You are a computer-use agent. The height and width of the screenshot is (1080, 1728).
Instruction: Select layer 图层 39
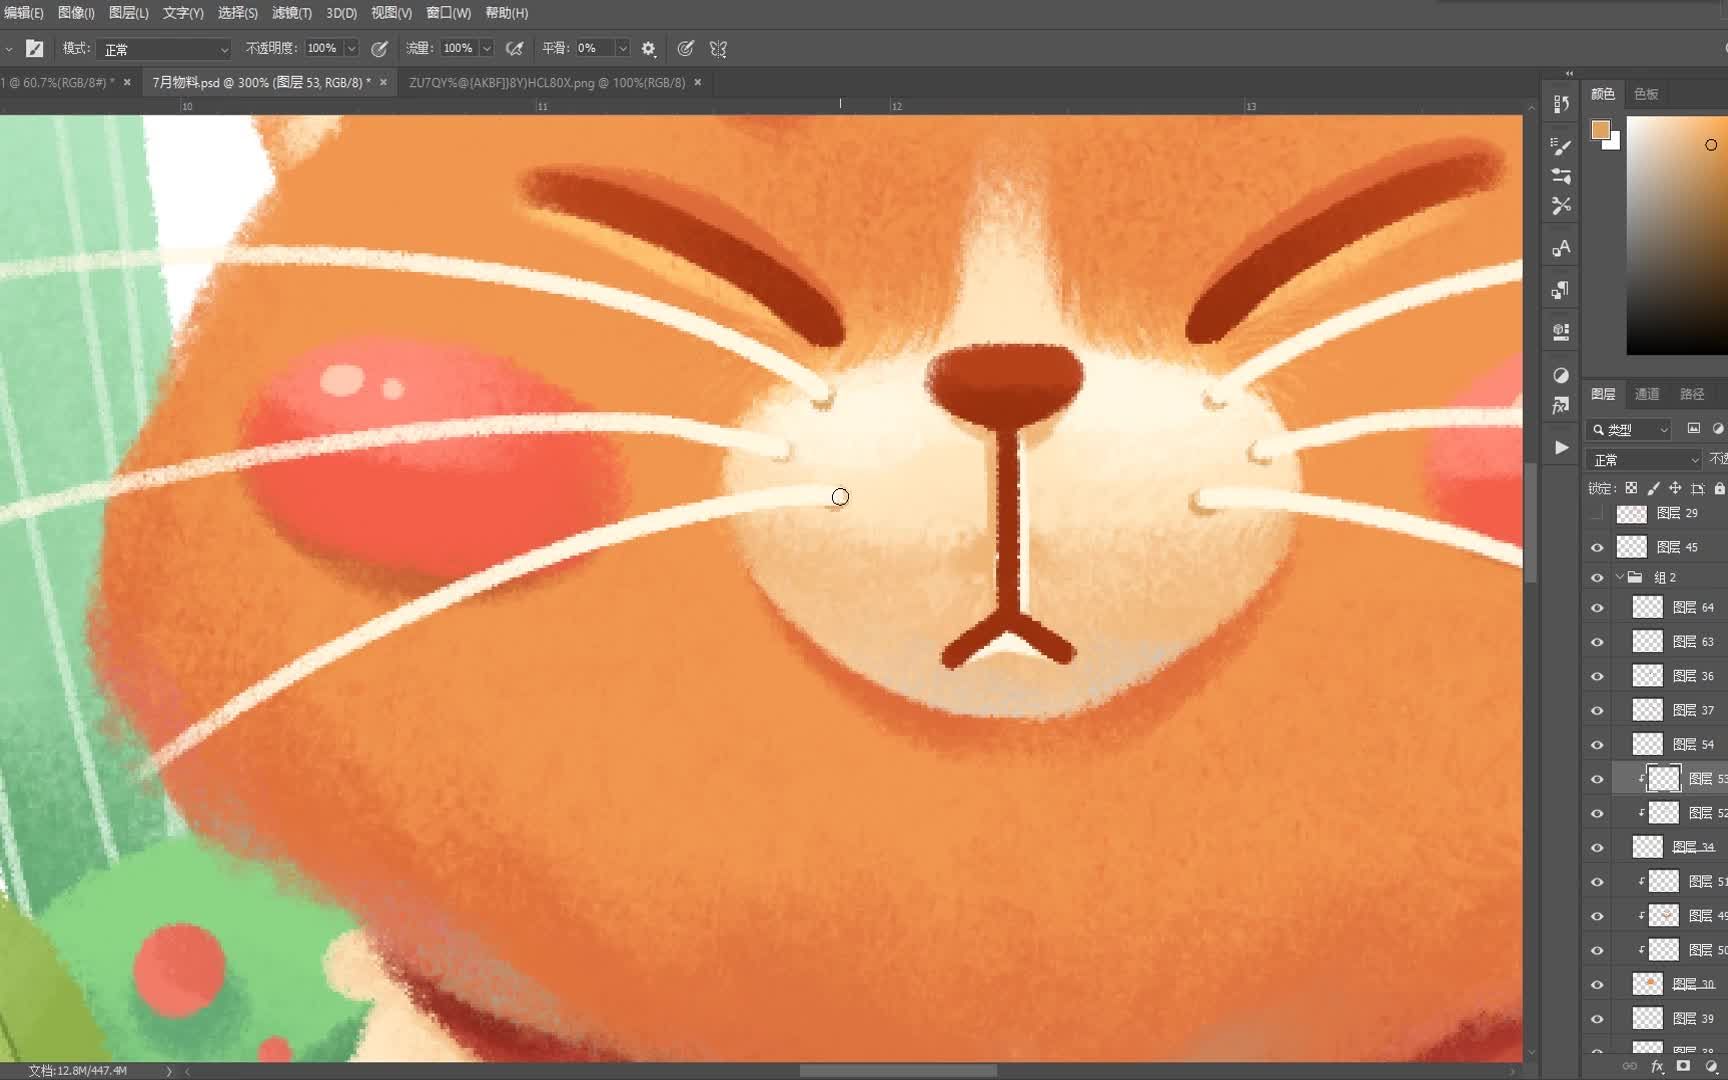coord(1669,1018)
